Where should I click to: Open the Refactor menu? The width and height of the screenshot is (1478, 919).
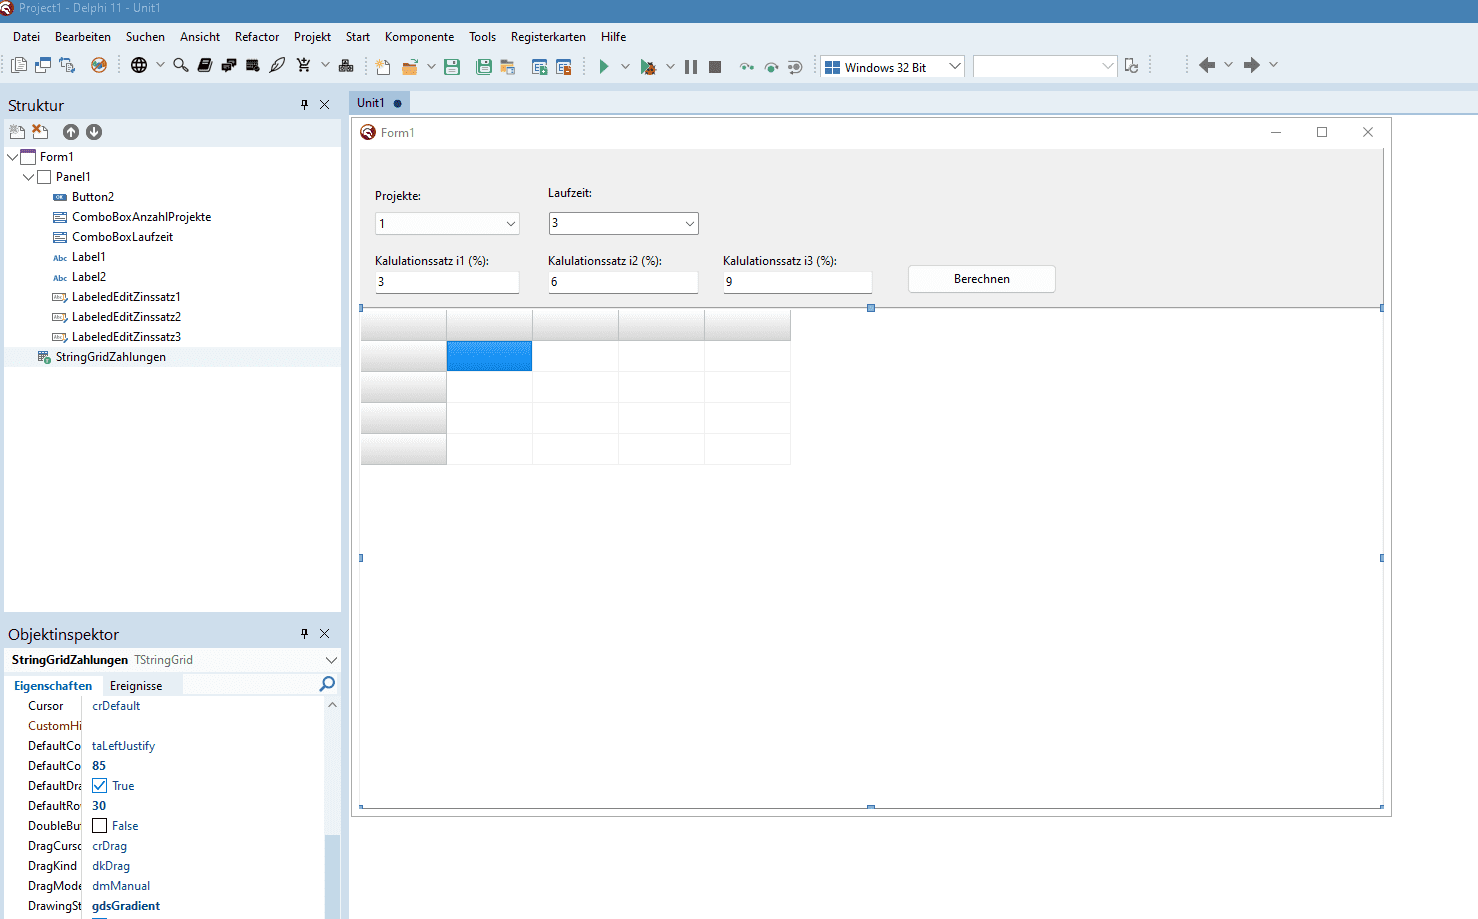[x=257, y=37]
